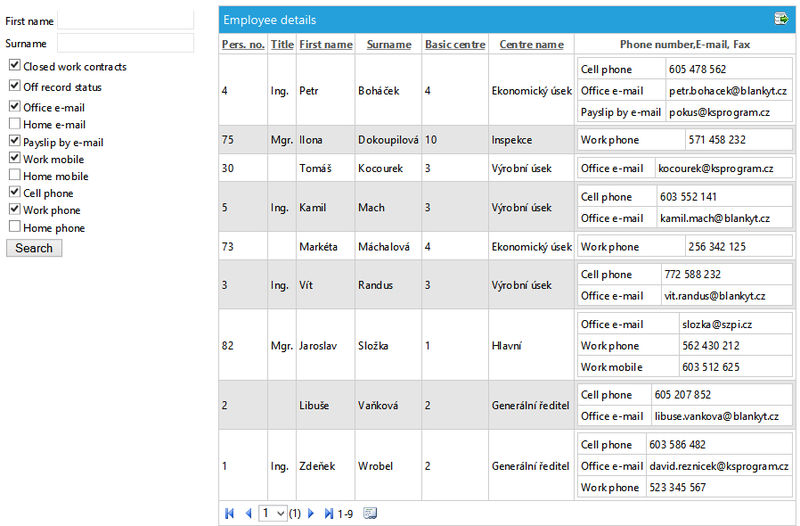Image resolution: width=800 pixels, height=526 pixels.
Task: Click Kocourek surname cell
Action: 388,168
